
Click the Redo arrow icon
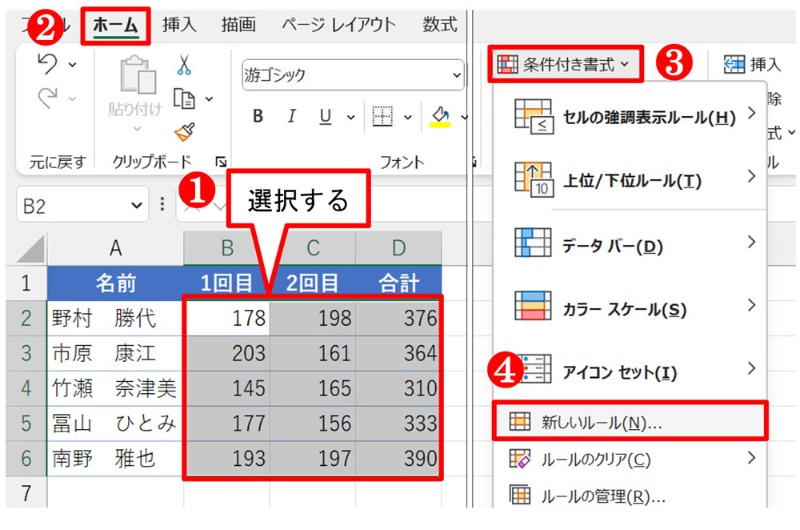click(x=47, y=98)
